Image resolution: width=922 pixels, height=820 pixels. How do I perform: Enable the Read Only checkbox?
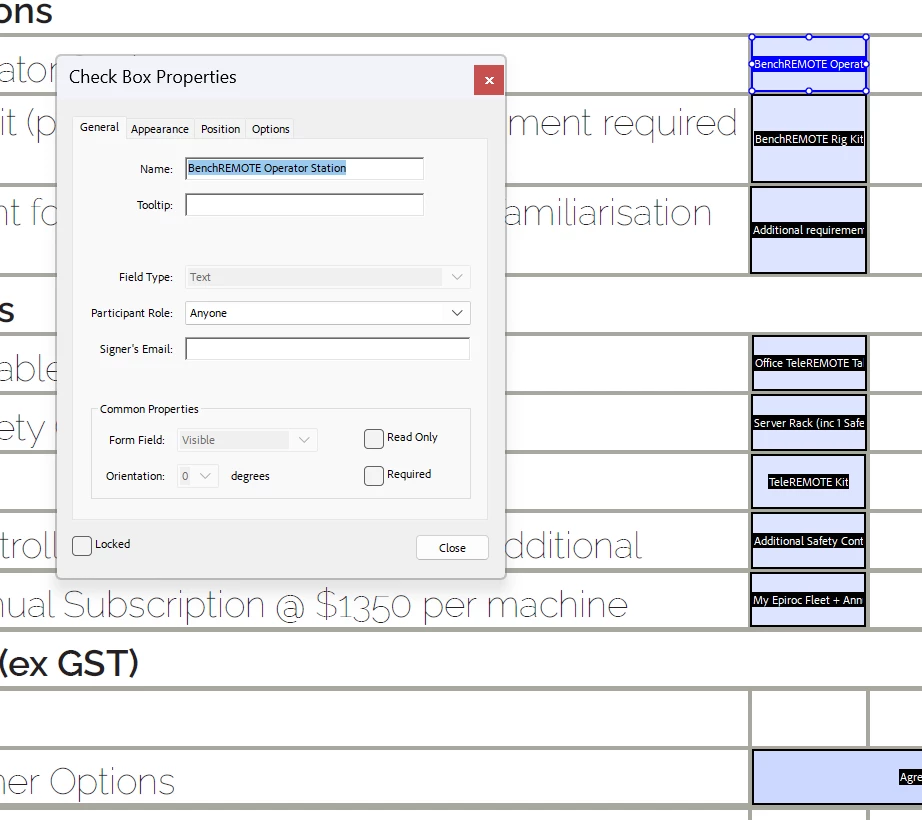tap(373, 439)
